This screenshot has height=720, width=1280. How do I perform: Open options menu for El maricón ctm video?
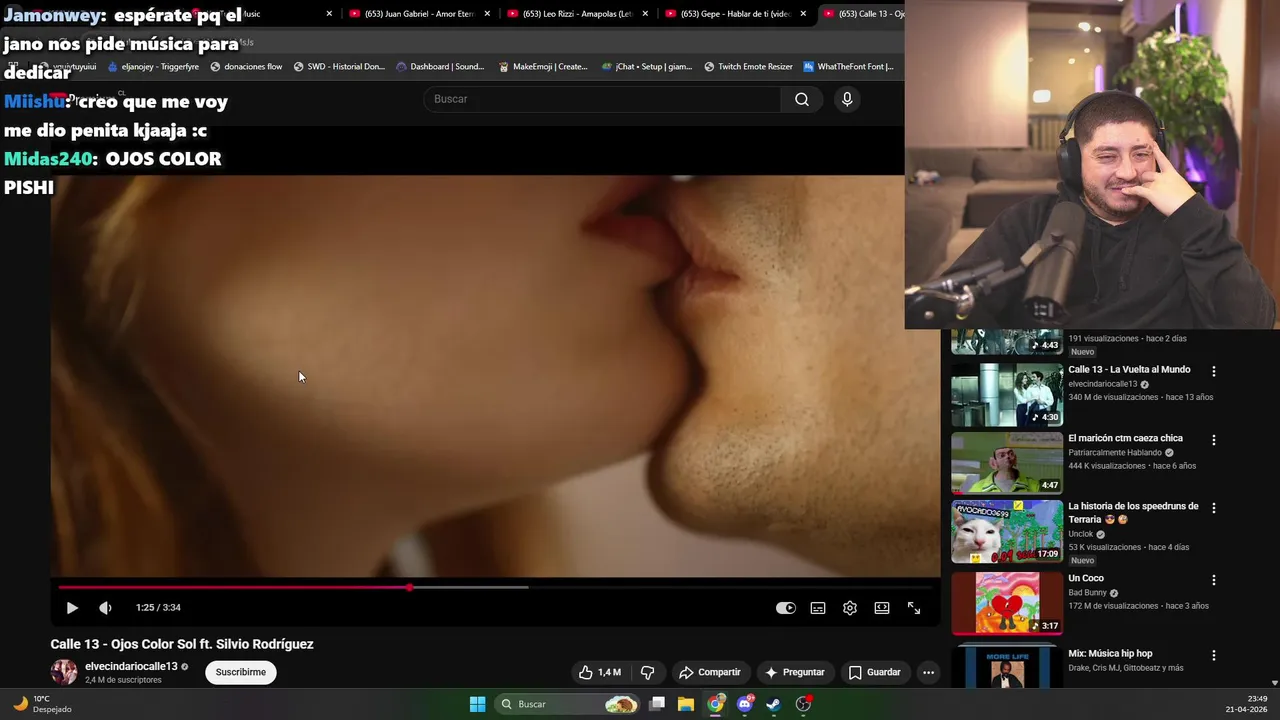[x=1214, y=440]
